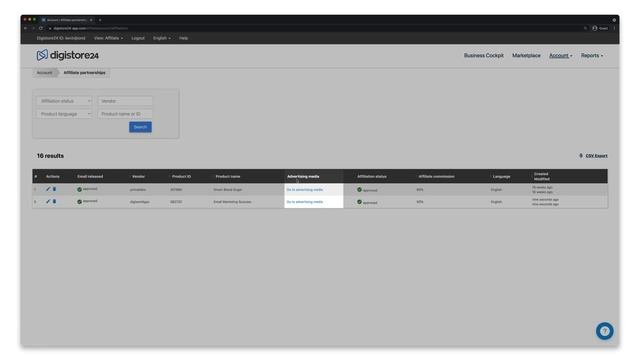Click the Affiliation status approved checkmark in row 2
The width and height of the screenshot is (640, 360).
click(360, 202)
